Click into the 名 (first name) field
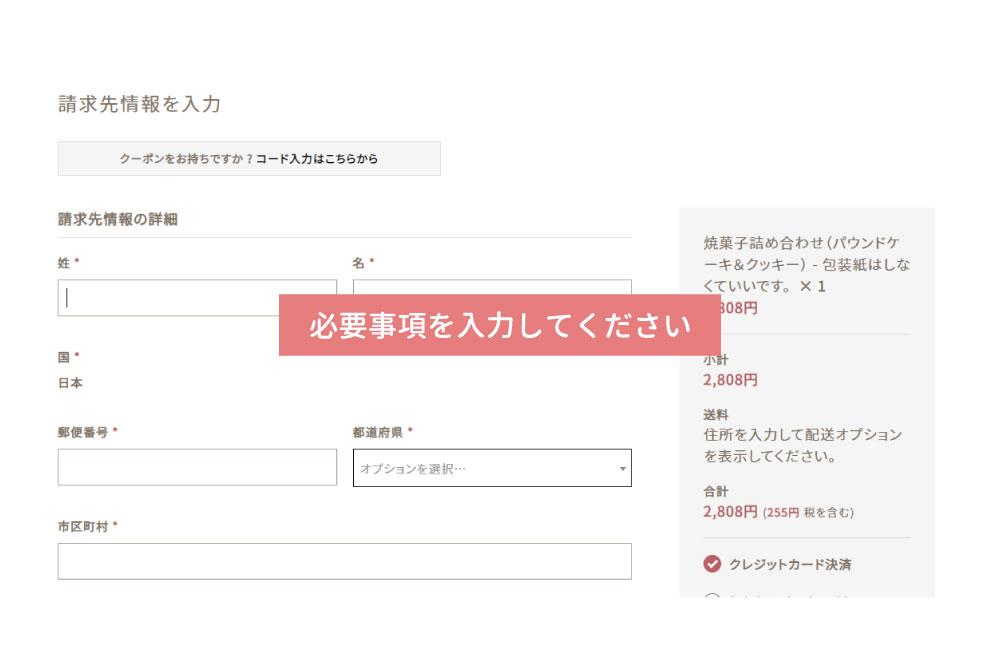 (x=492, y=287)
